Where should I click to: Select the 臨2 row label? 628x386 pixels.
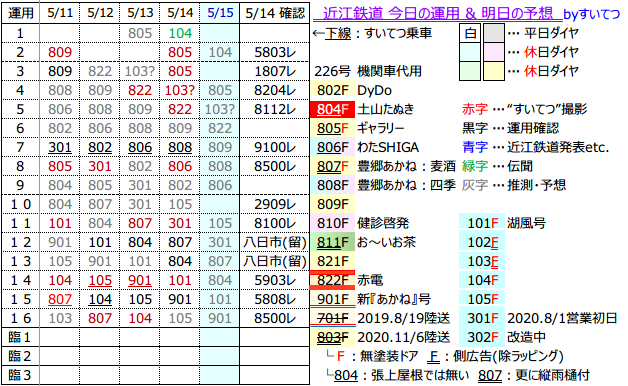pos(20,356)
